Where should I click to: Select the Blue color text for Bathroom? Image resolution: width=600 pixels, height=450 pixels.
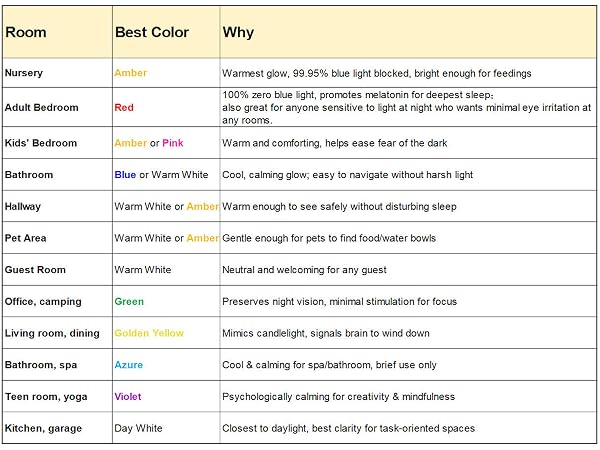point(125,175)
